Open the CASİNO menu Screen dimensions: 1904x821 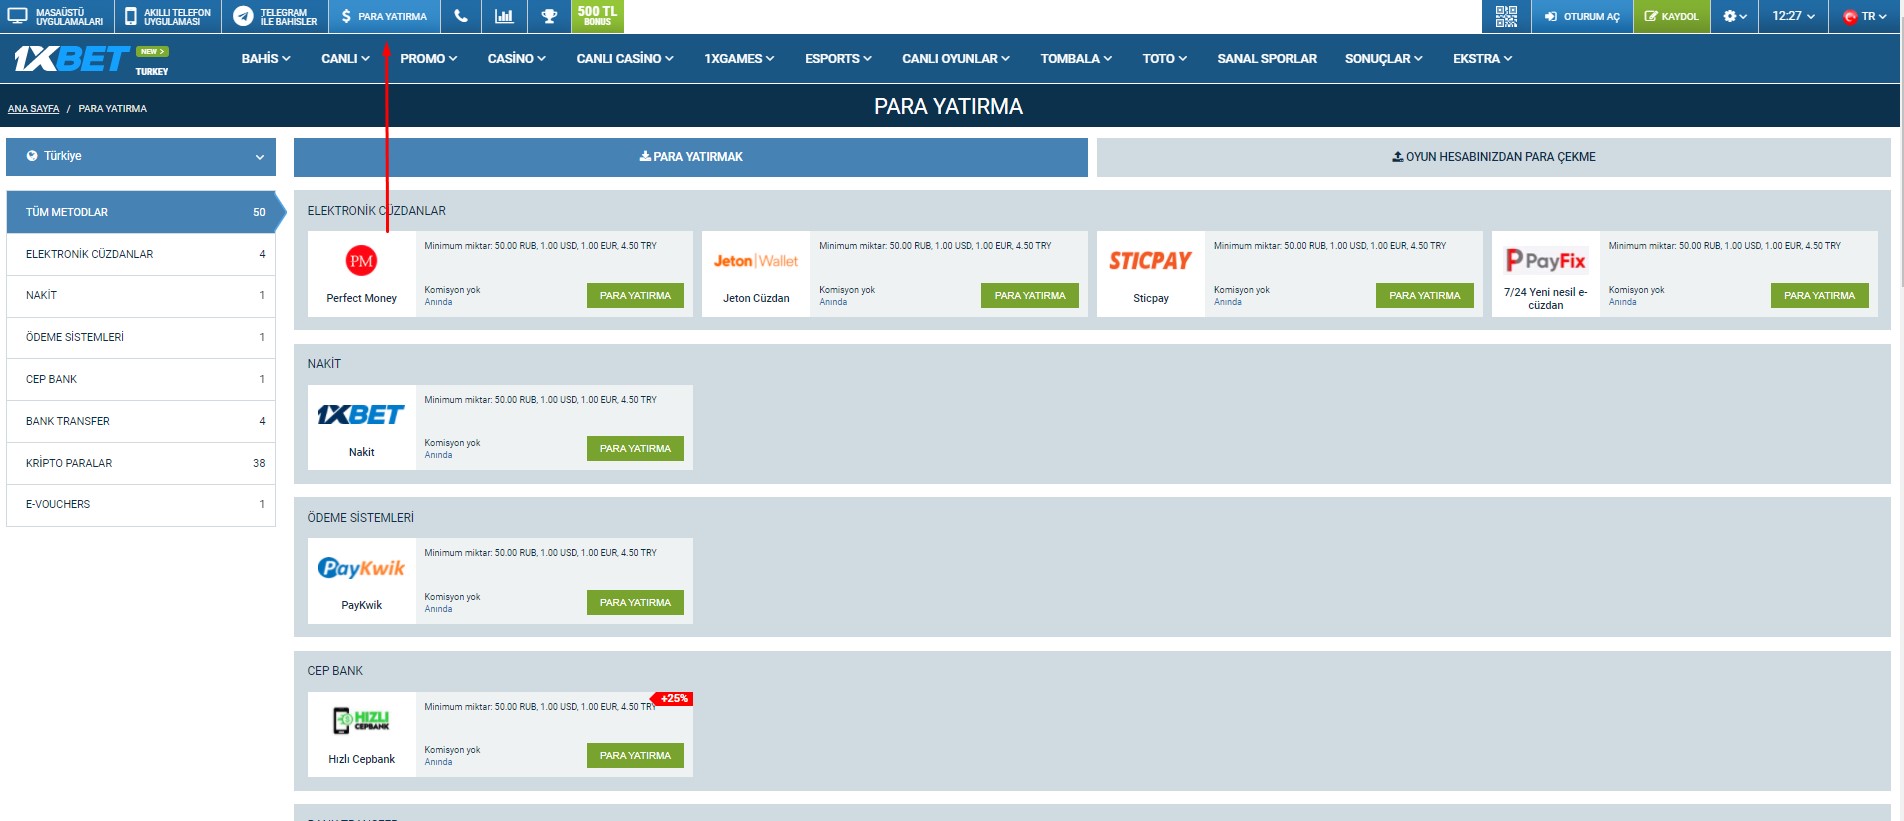[516, 59]
